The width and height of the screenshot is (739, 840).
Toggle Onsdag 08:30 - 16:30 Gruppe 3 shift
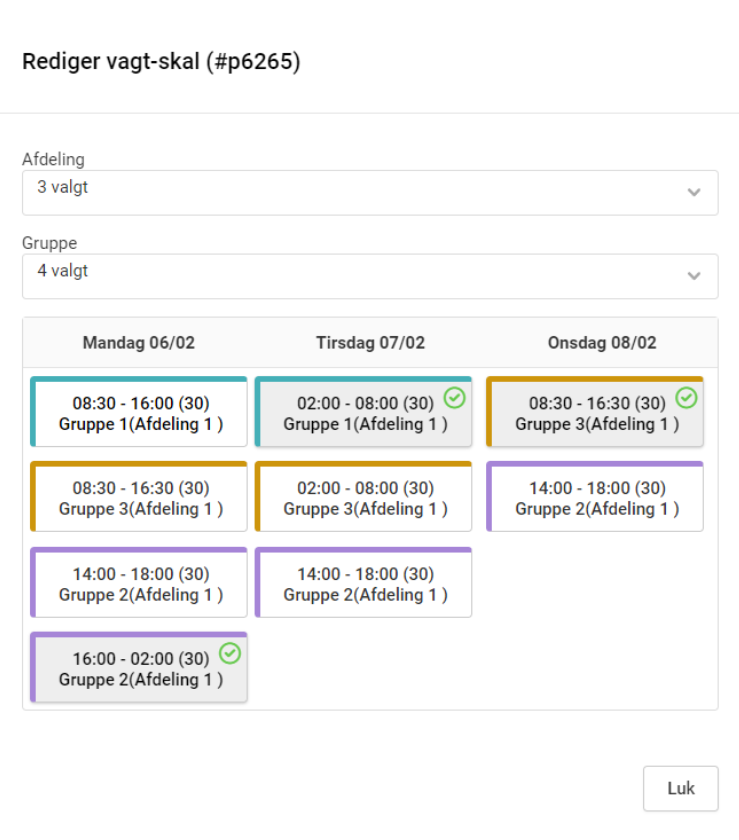[x=596, y=413]
